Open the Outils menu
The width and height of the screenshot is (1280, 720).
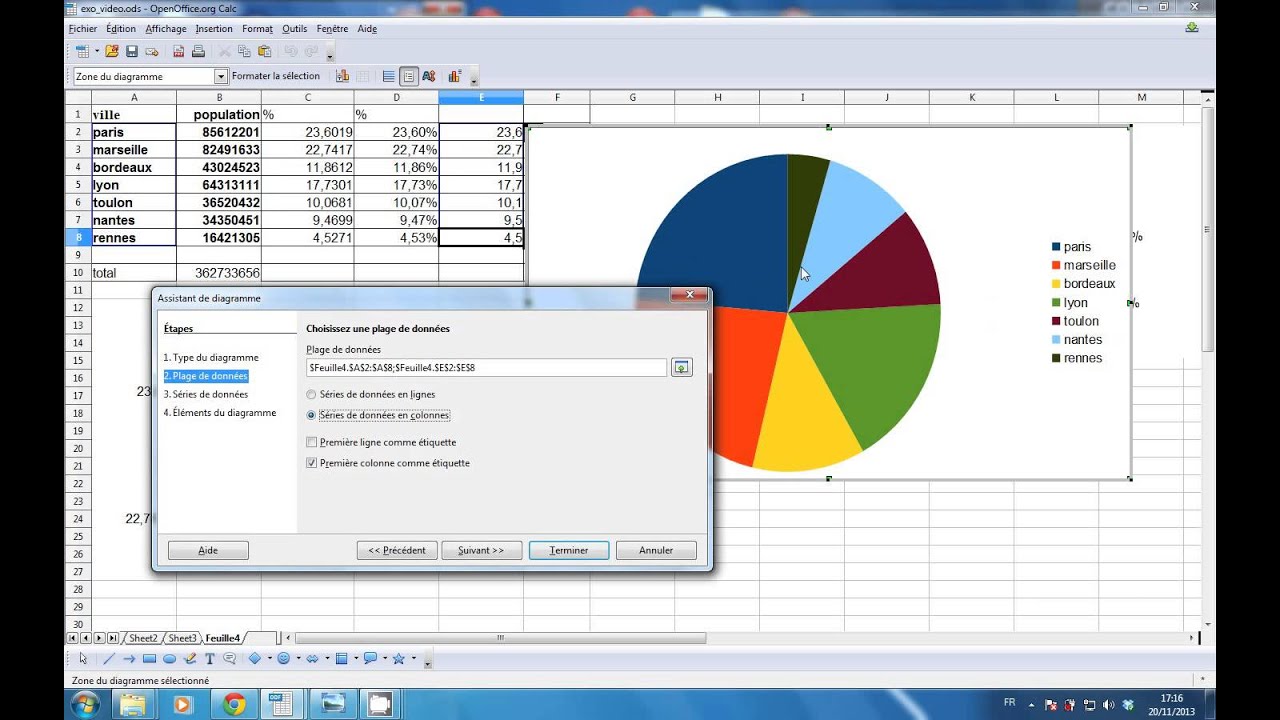point(295,29)
